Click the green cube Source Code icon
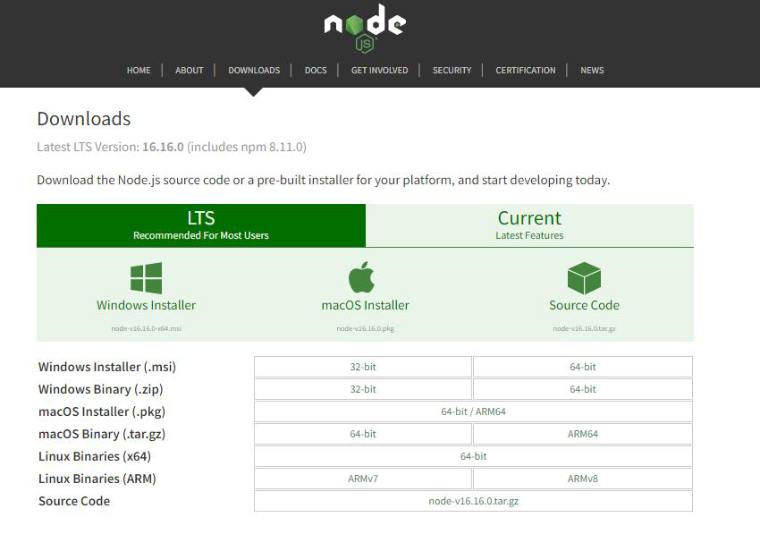This screenshot has height=534, width=760. coord(584,278)
